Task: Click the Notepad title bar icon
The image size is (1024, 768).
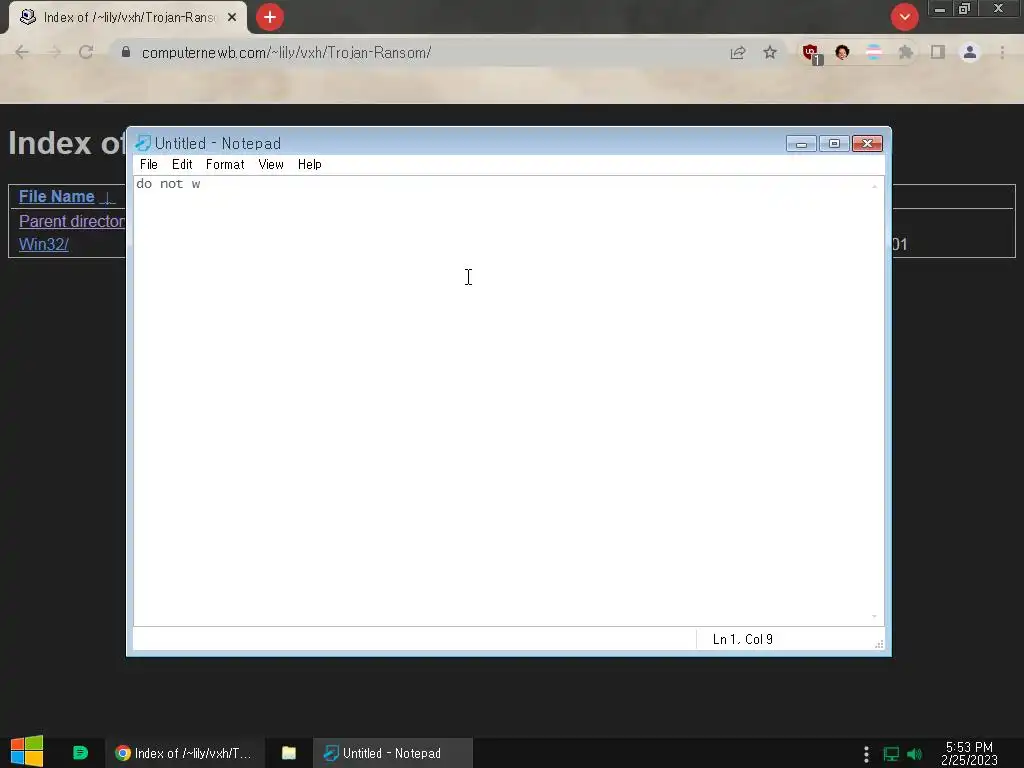Action: [x=142, y=143]
